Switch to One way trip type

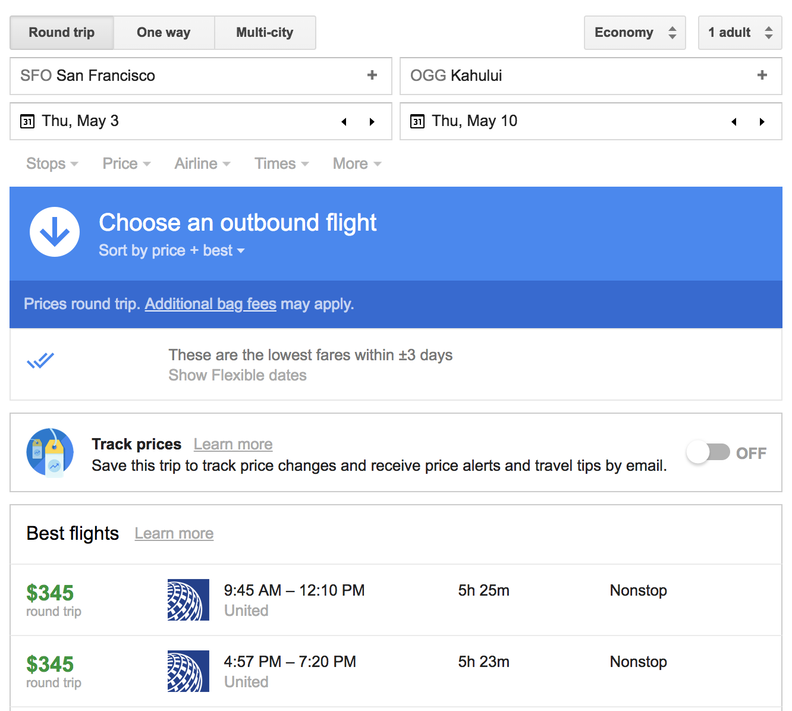(164, 32)
